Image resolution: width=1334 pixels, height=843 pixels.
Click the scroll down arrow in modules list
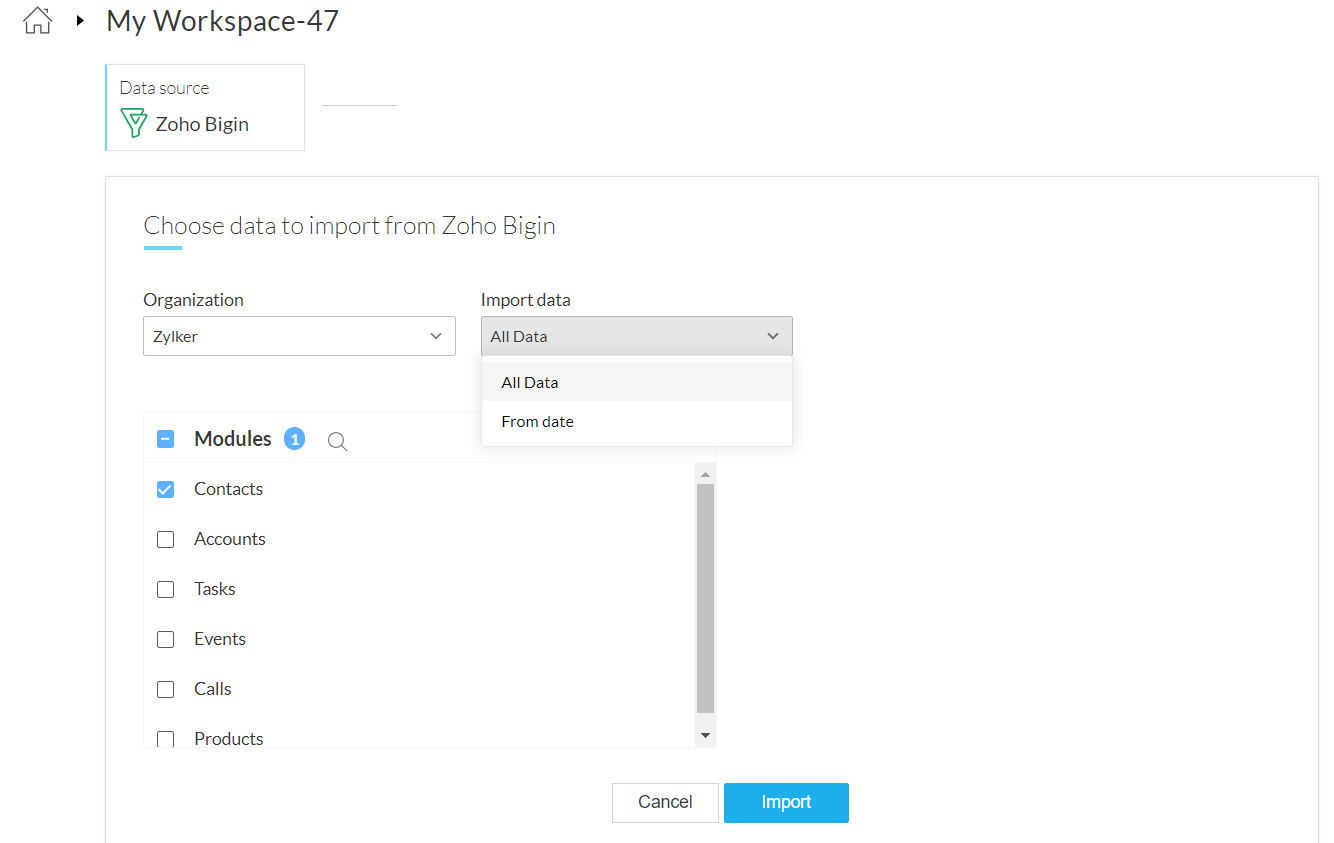point(705,735)
